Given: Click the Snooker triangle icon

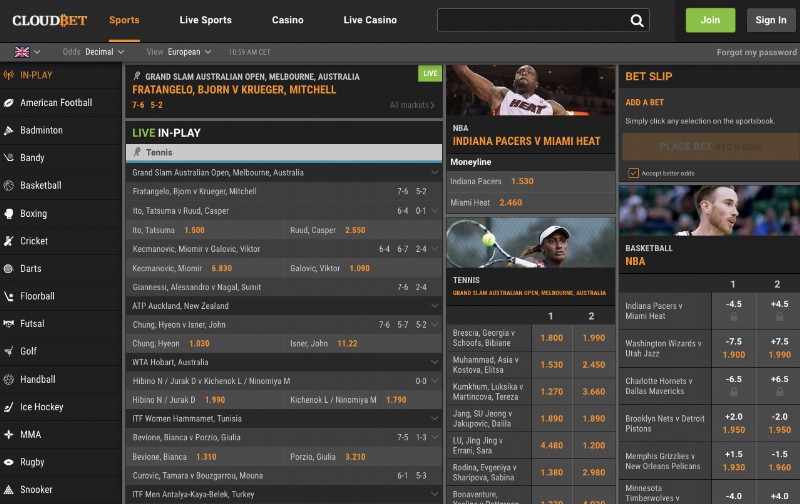Looking at the screenshot, I should point(9,489).
